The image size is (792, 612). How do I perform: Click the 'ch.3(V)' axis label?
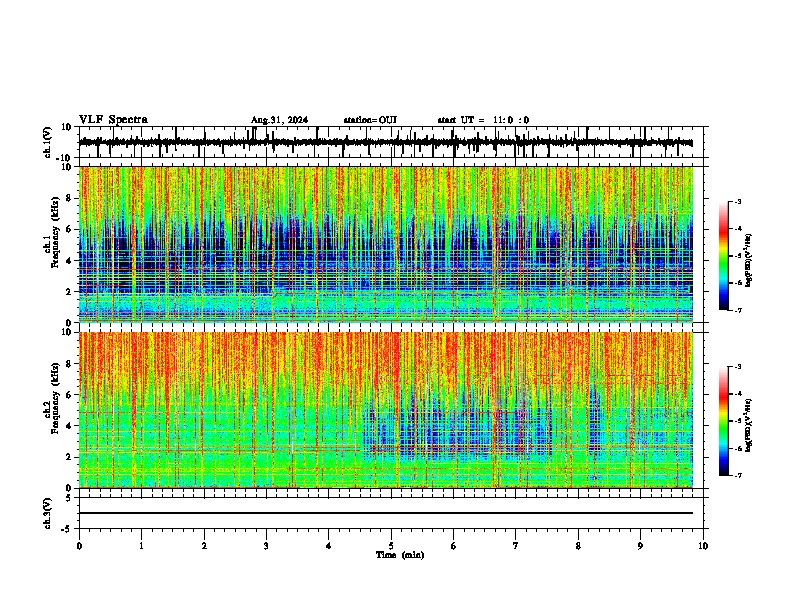point(48,514)
